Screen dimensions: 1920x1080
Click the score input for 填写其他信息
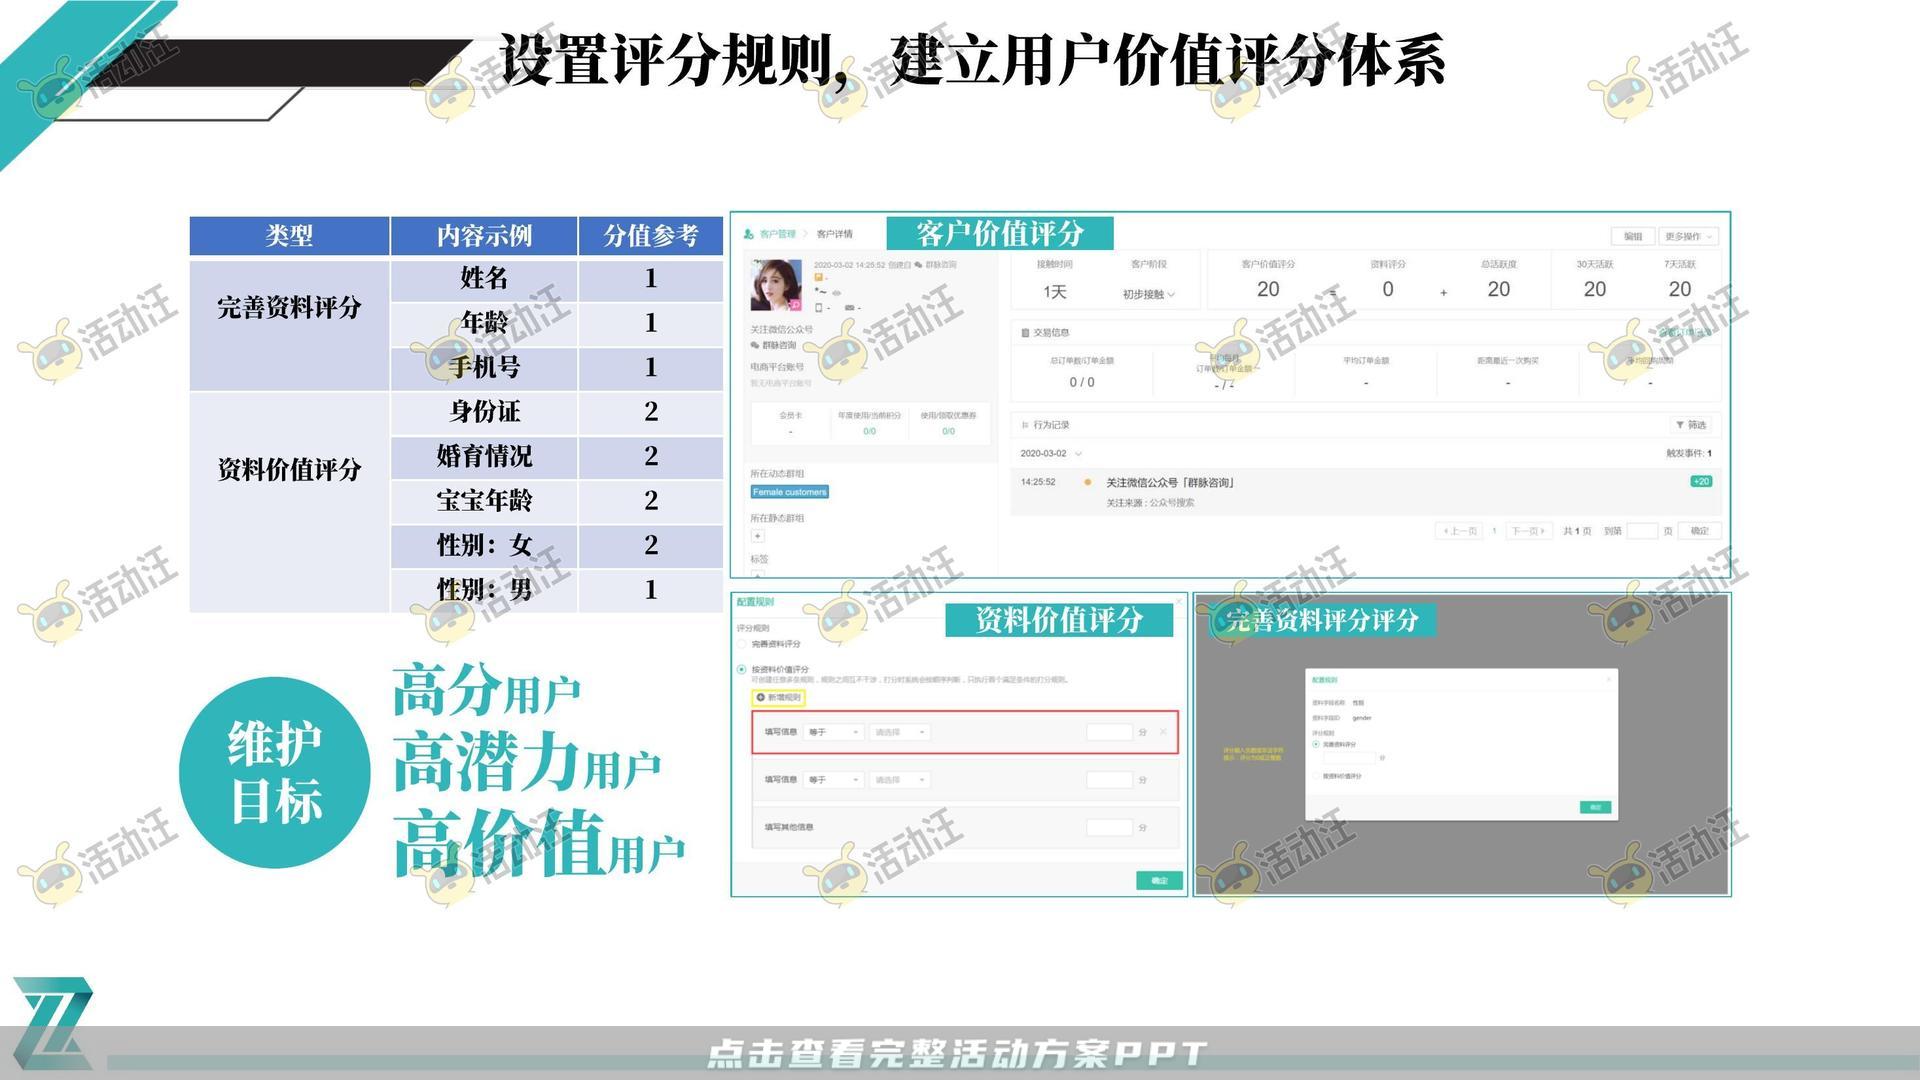tap(1109, 827)
